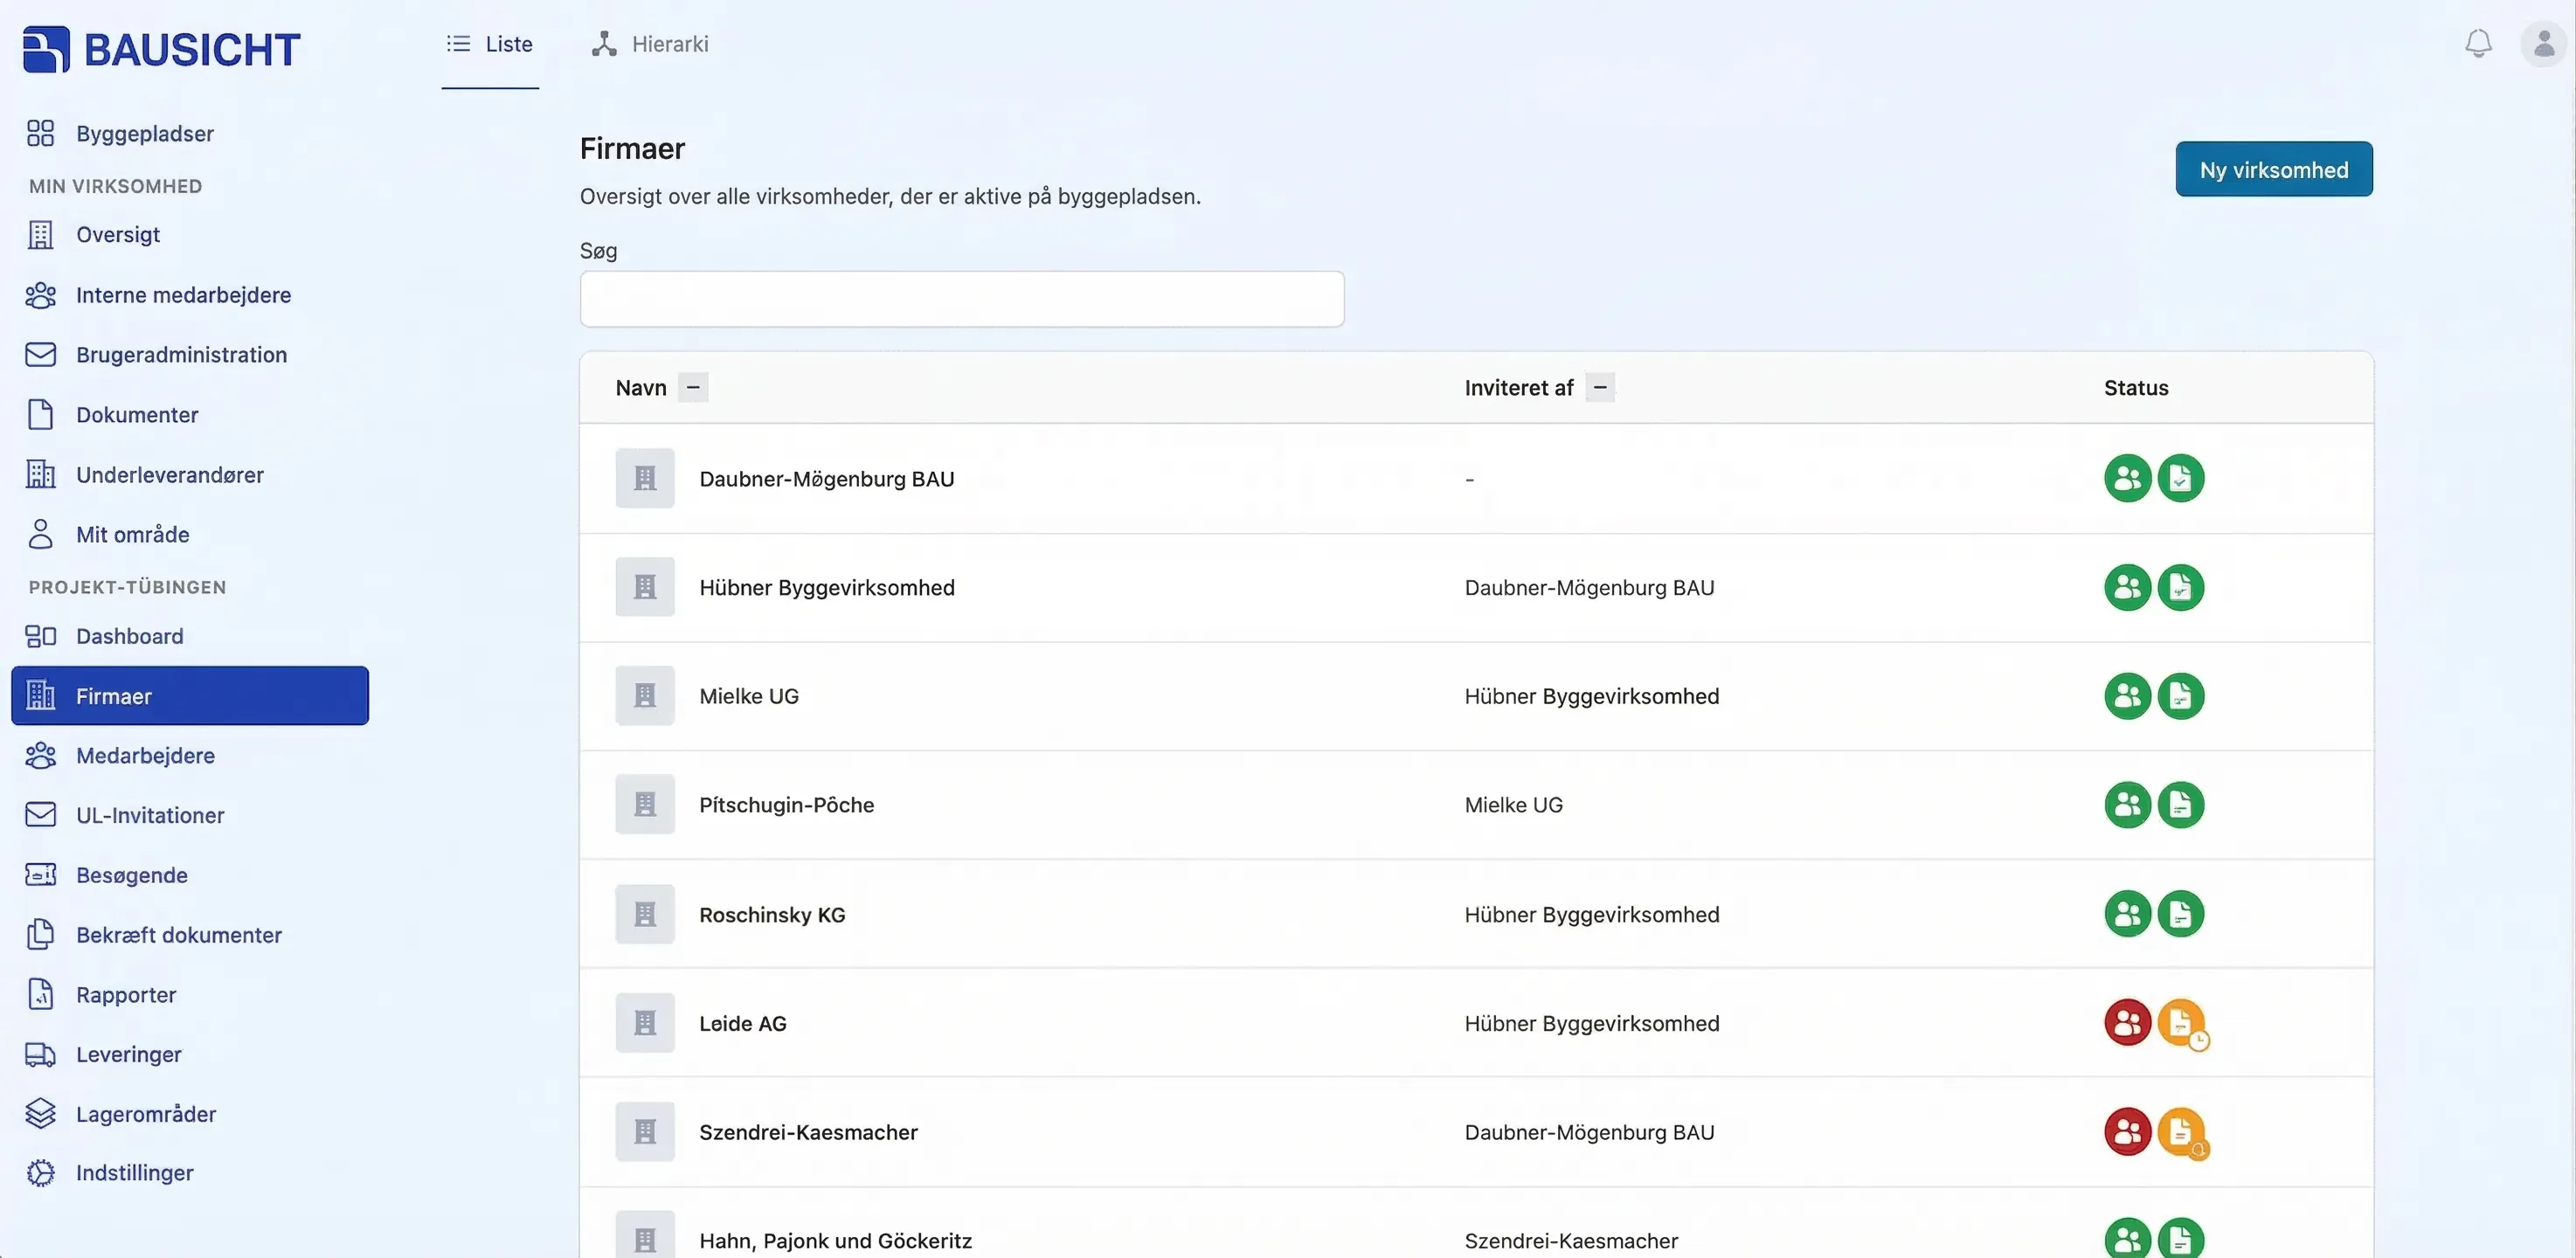Click the notification bell icon
Image resolution: width=2576 pixels, height=1258 pixels.
[x=2477, y=44]
